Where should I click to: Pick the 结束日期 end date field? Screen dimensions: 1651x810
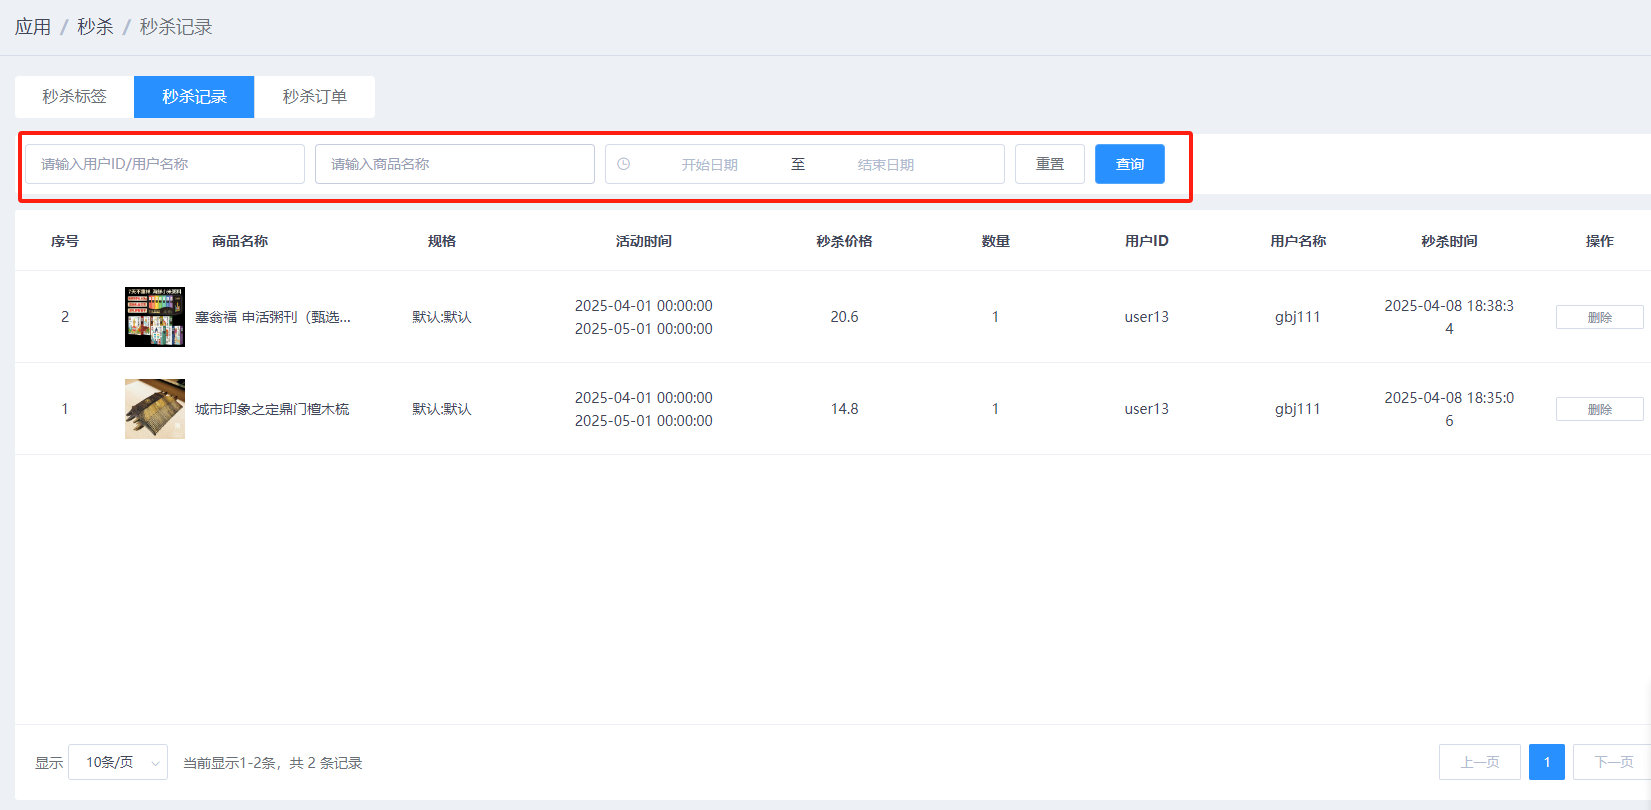tap(885, 165)
